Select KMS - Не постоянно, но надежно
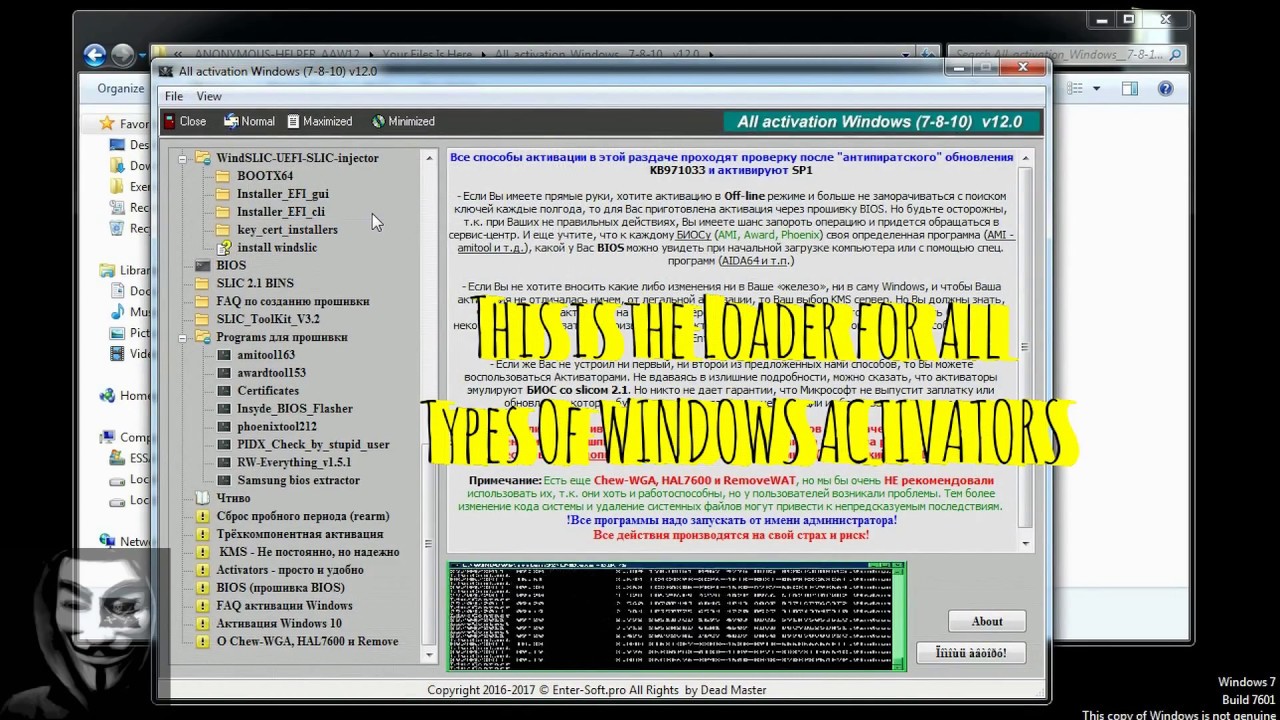The image size is (1280, 720). (x=309, y=552)
